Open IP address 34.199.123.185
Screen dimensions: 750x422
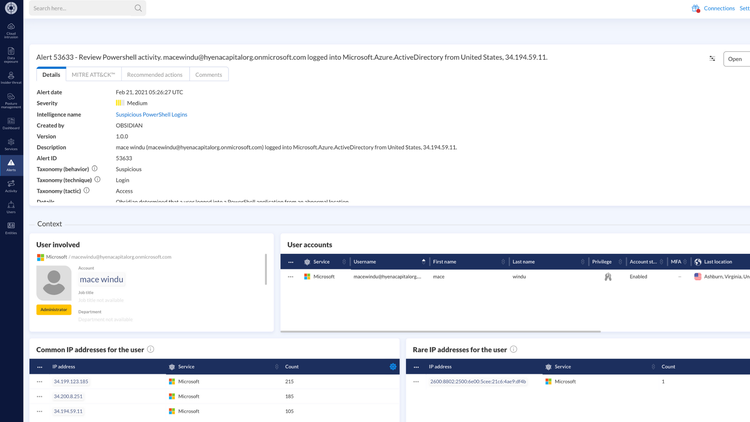pos(71,381)
